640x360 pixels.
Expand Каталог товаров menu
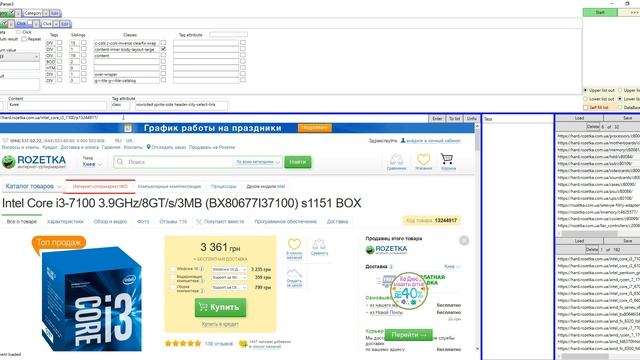[x=33, y=186]
